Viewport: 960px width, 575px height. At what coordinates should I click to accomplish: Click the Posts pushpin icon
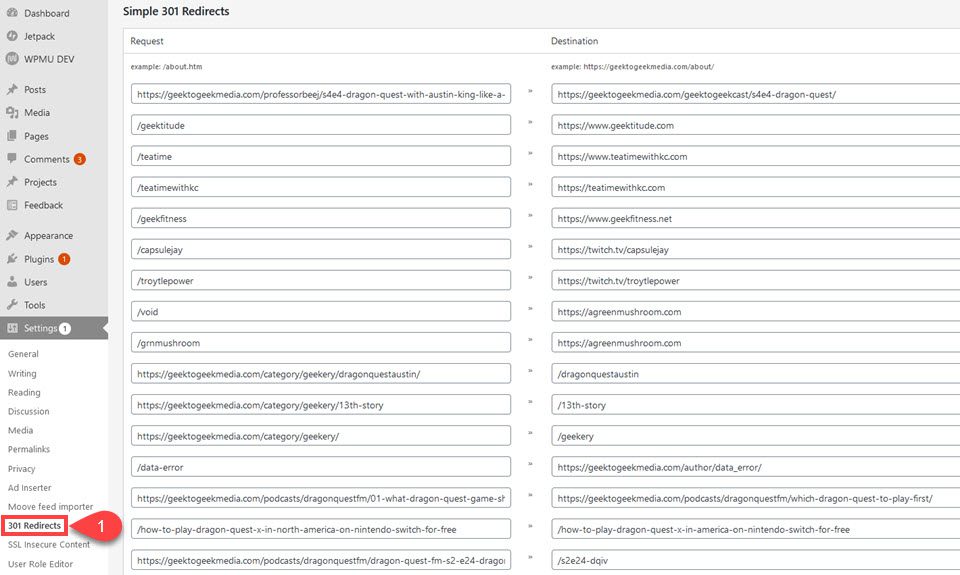click(12, 89)
